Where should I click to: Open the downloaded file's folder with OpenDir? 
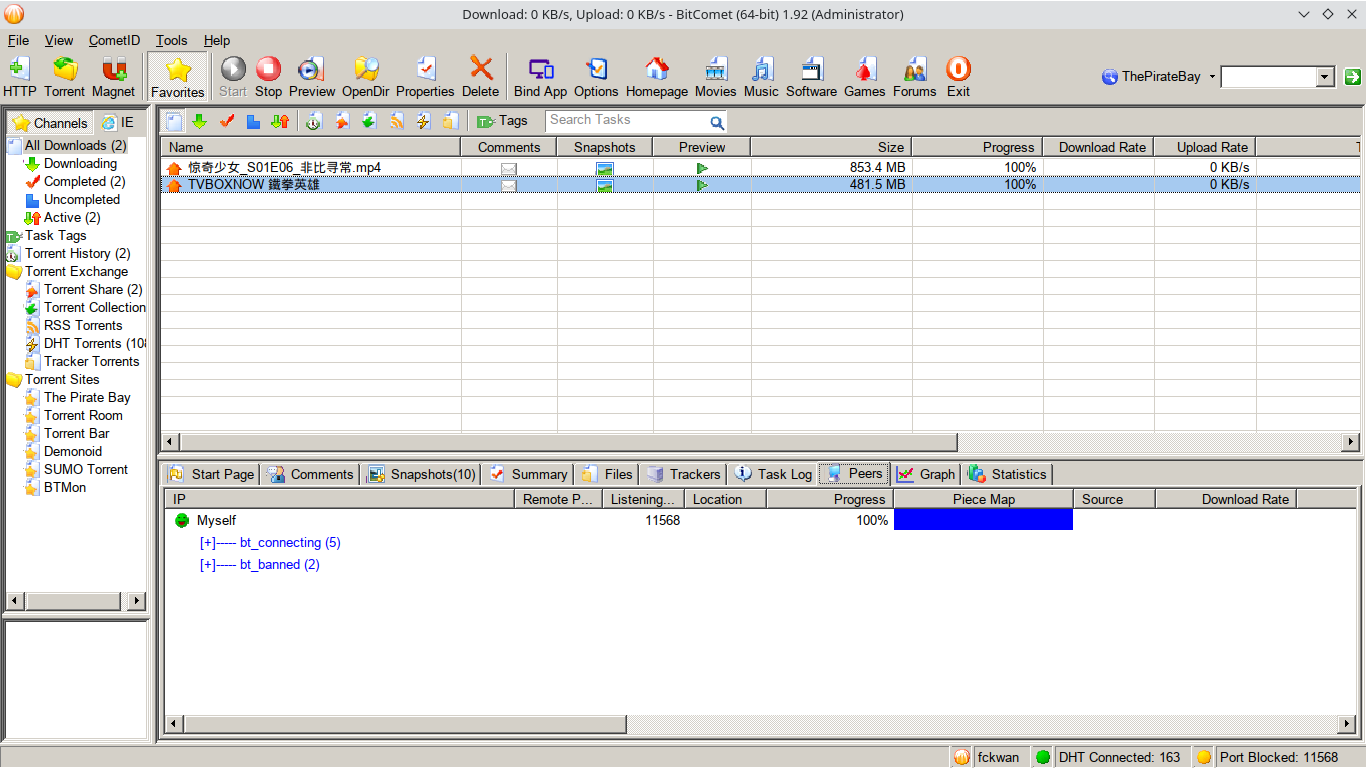366,76
